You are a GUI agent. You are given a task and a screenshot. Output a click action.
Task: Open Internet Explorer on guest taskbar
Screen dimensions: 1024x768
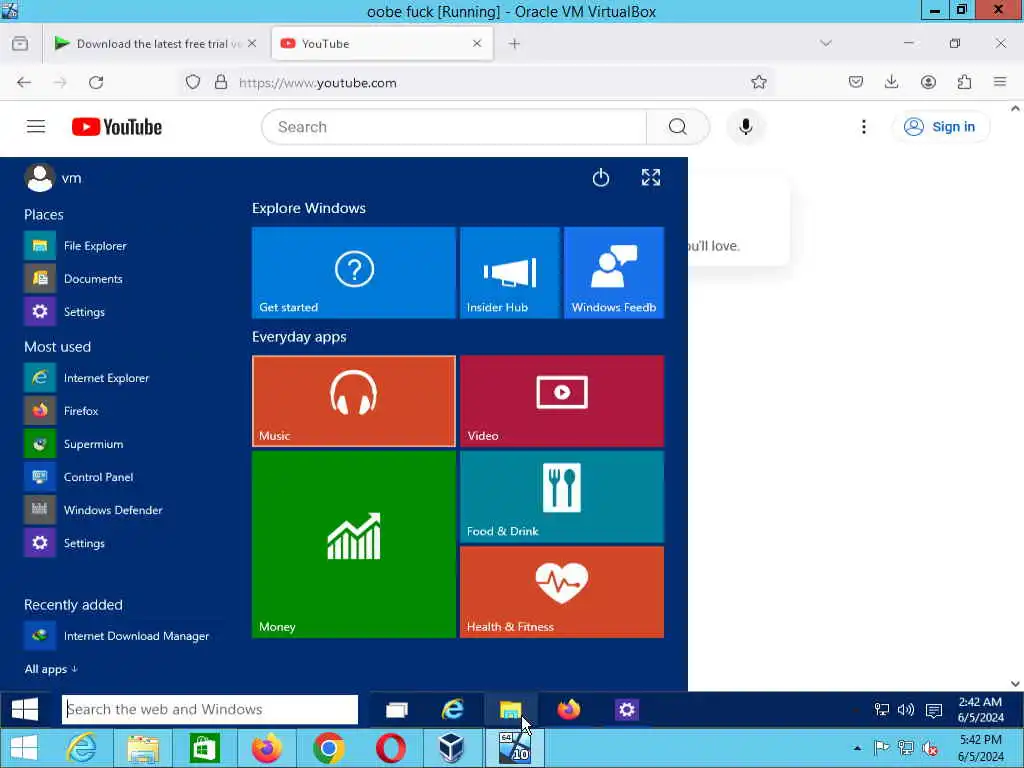pyautogui.click(x=452, y=709)
